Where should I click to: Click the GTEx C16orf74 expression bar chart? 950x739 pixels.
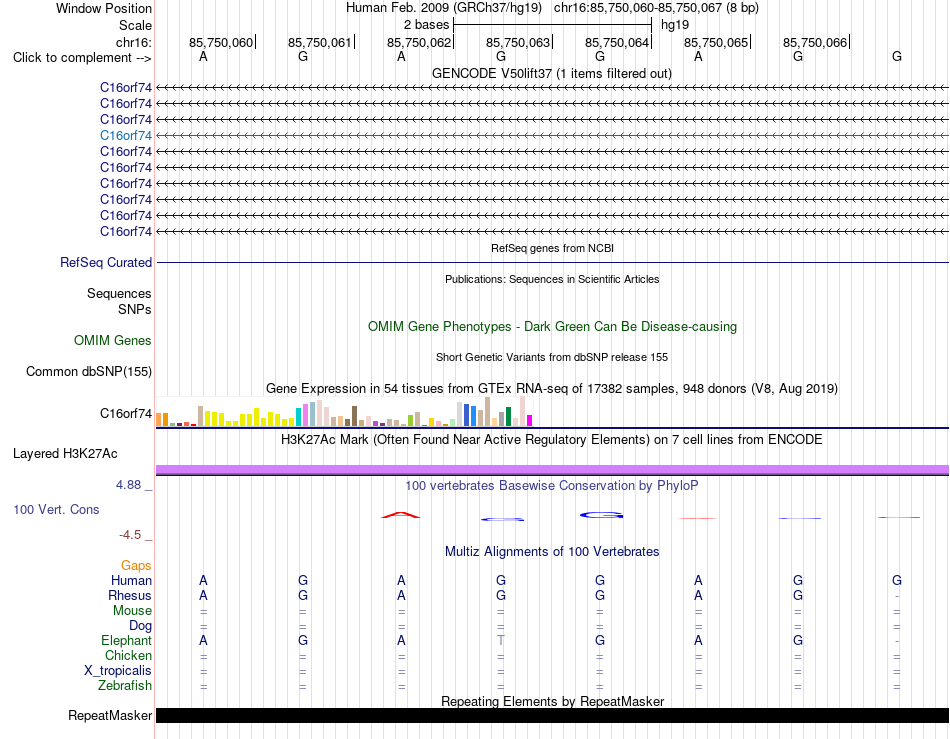pyautogui.click(x=344, y=412)
